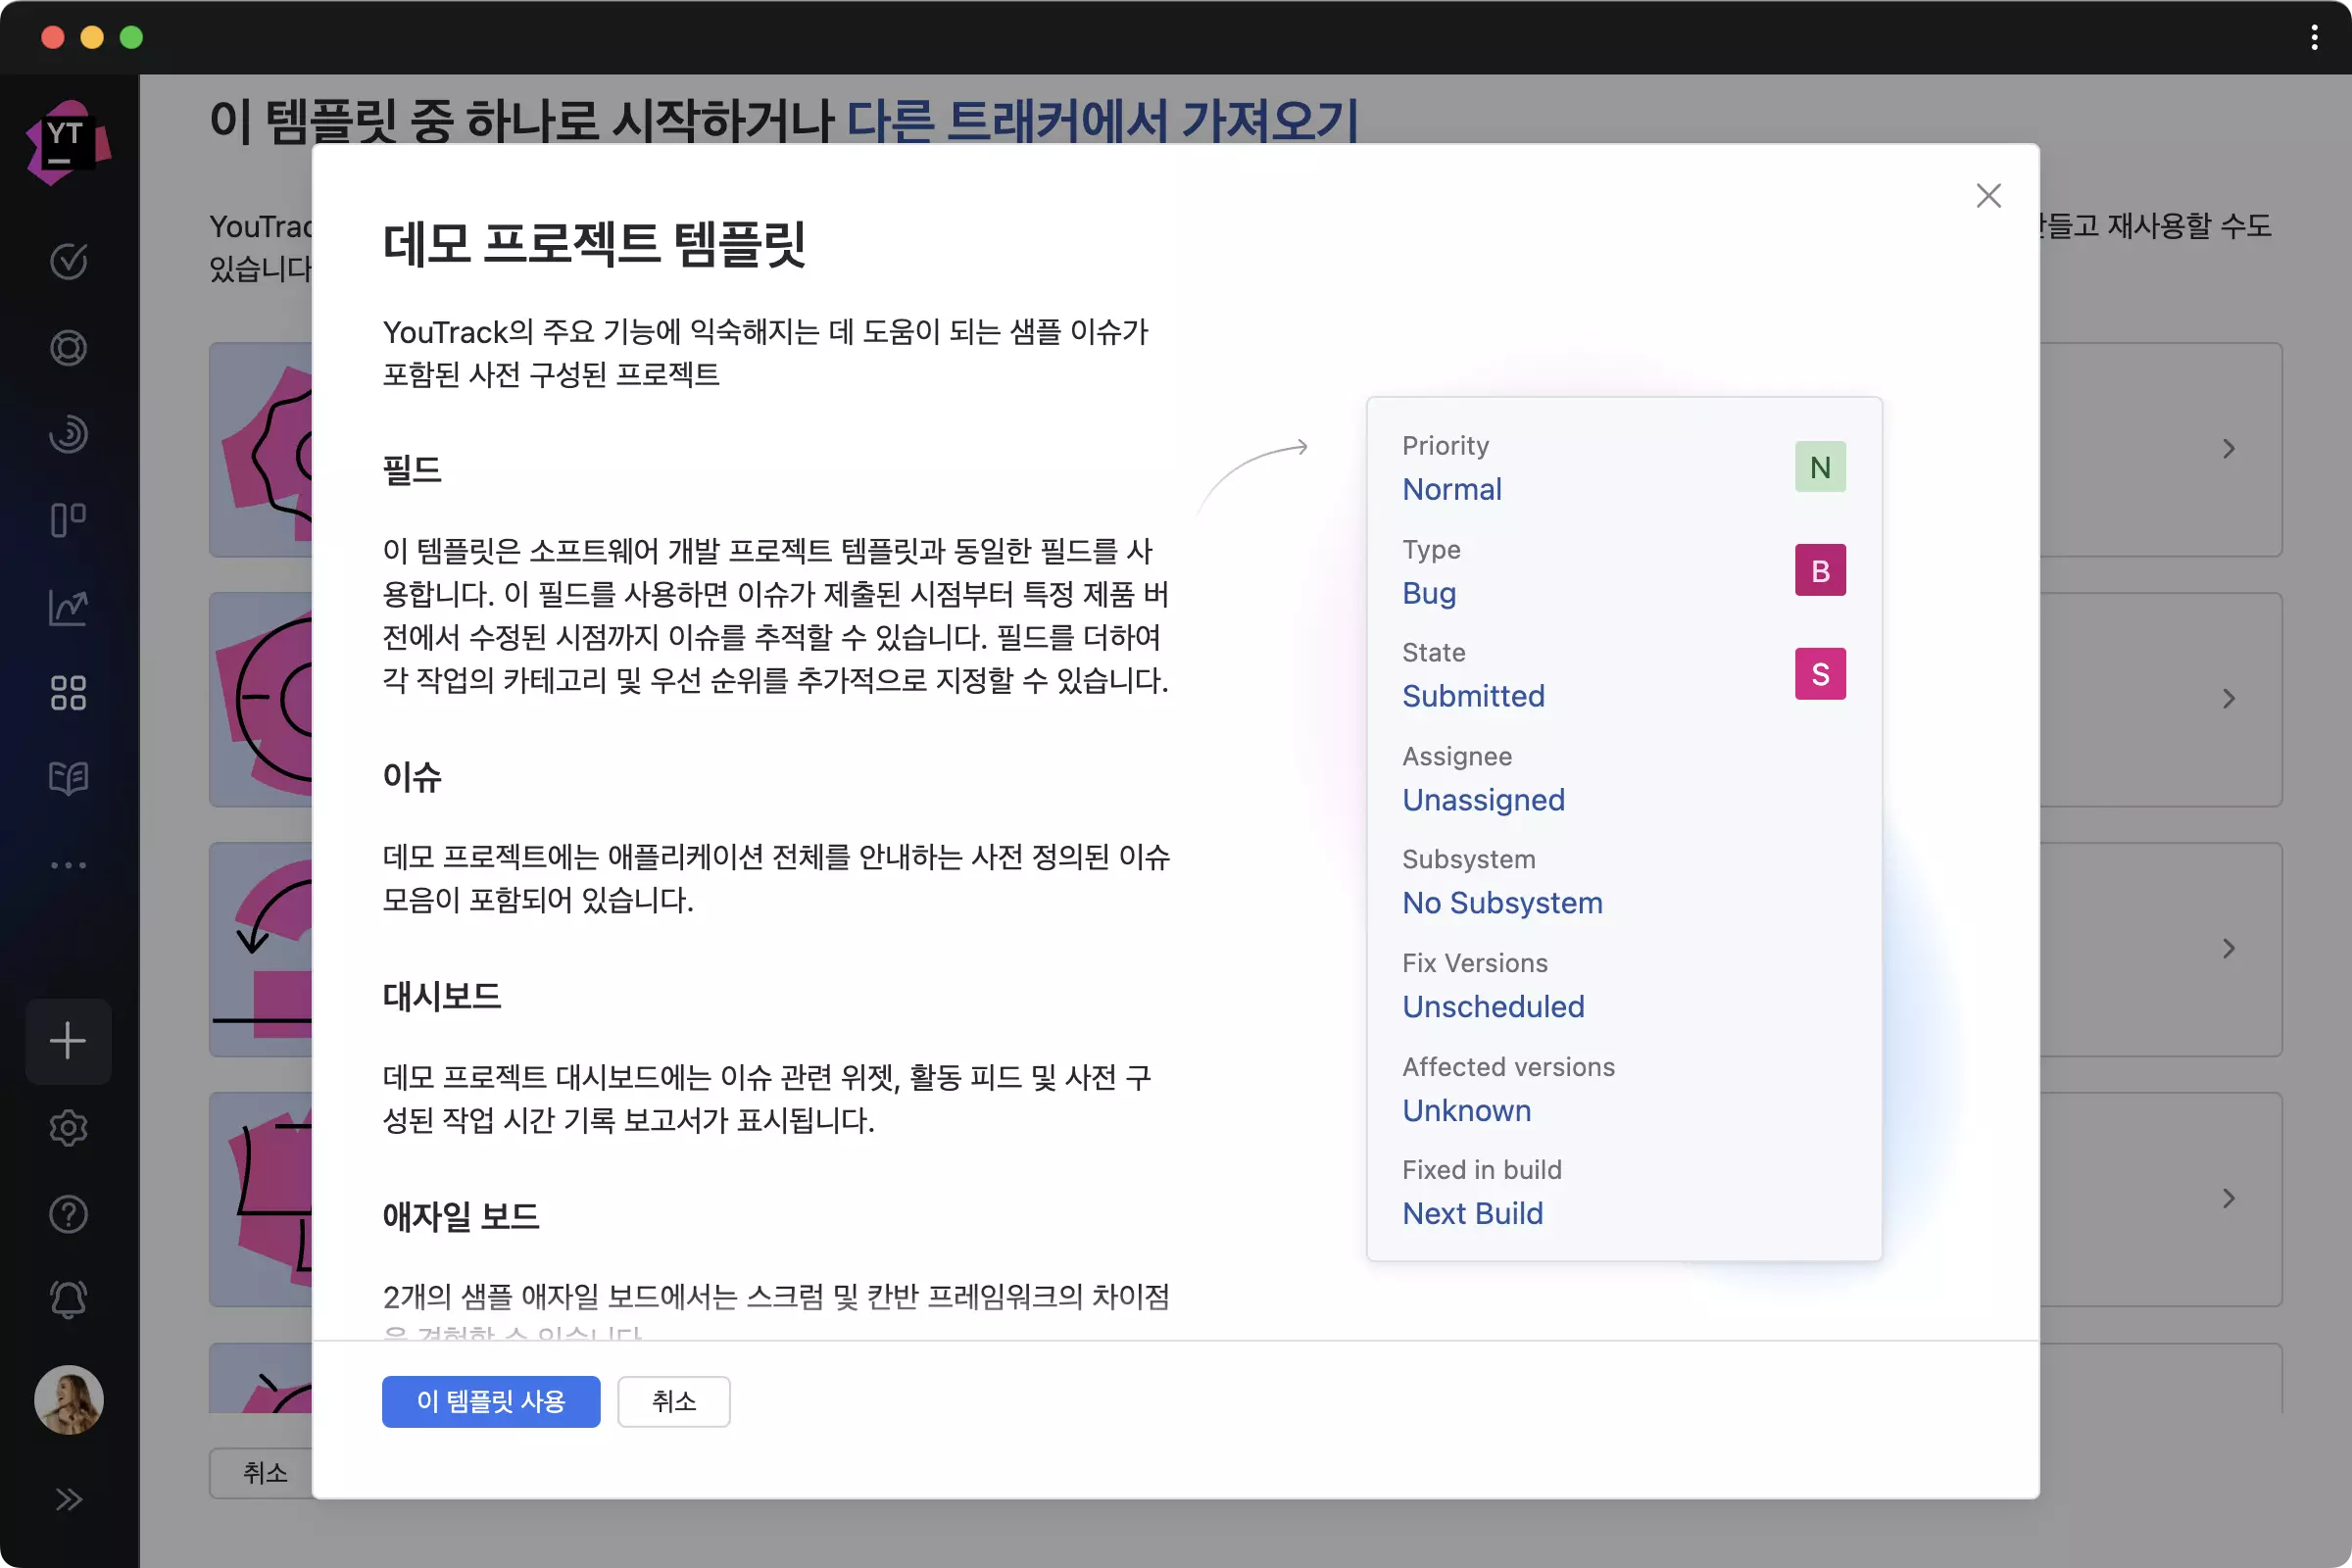The height and width of the screenshot is (1568, 2352).
Task: Open the Dashboards grid icon in sidebar
Action: tap(68, 692)
